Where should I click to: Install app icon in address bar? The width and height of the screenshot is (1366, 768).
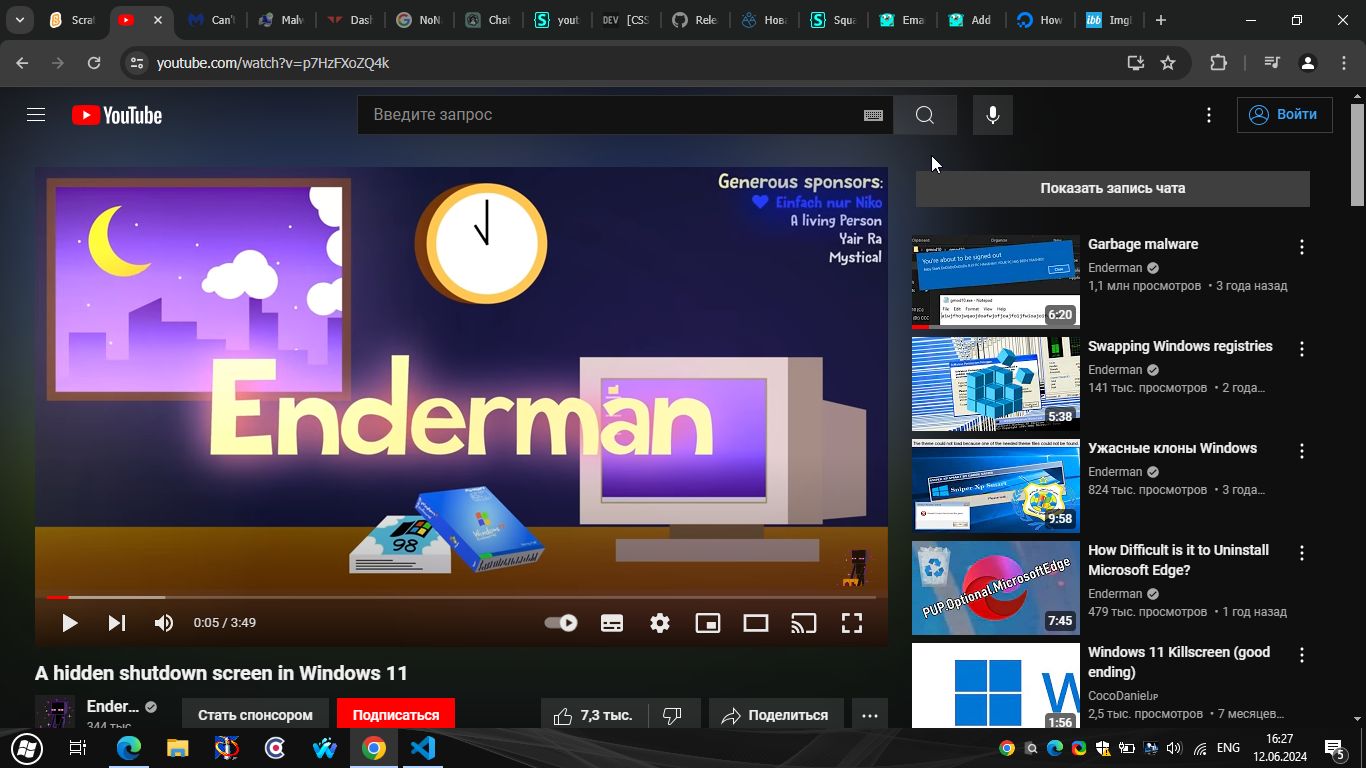[1135, 63]
